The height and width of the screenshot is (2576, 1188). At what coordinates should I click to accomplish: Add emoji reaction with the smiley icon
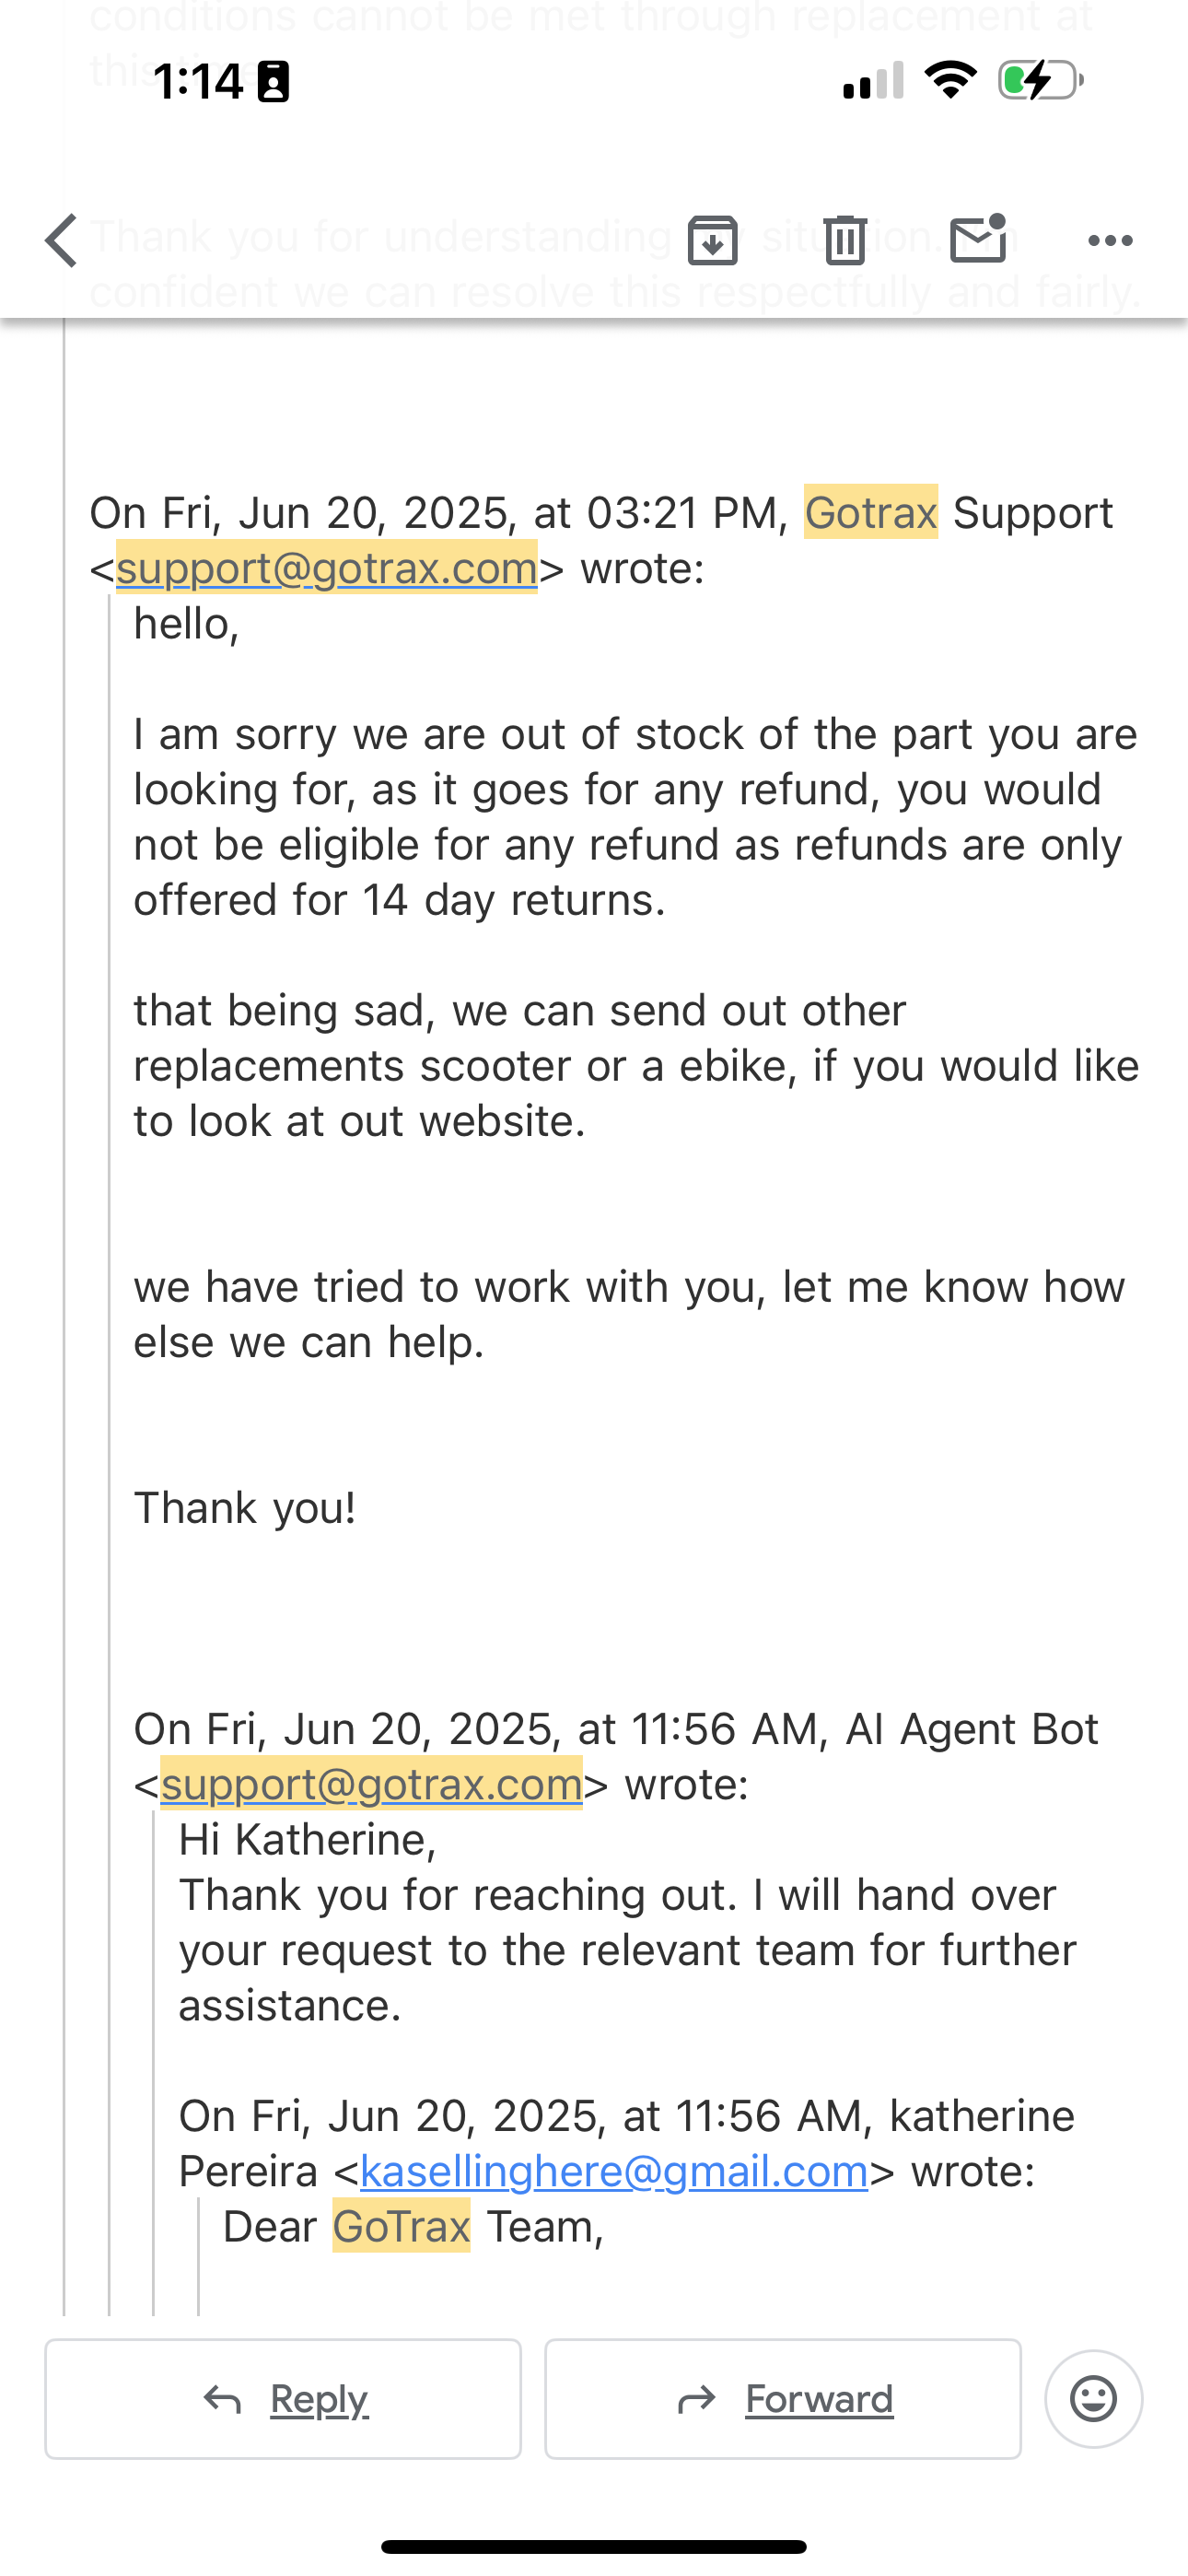click(1094, 2398)
